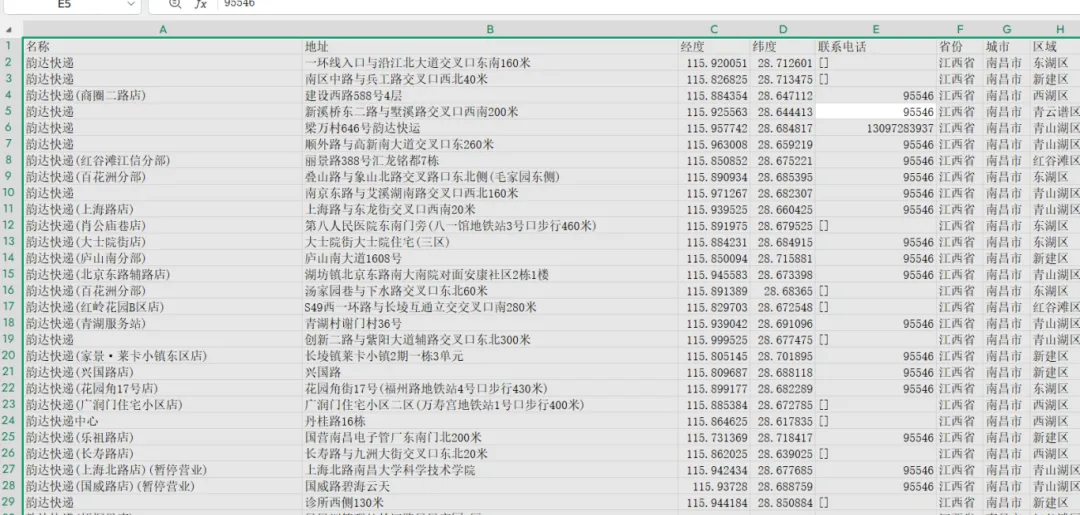Select cell 丹桂路16栋

point(490,421)
